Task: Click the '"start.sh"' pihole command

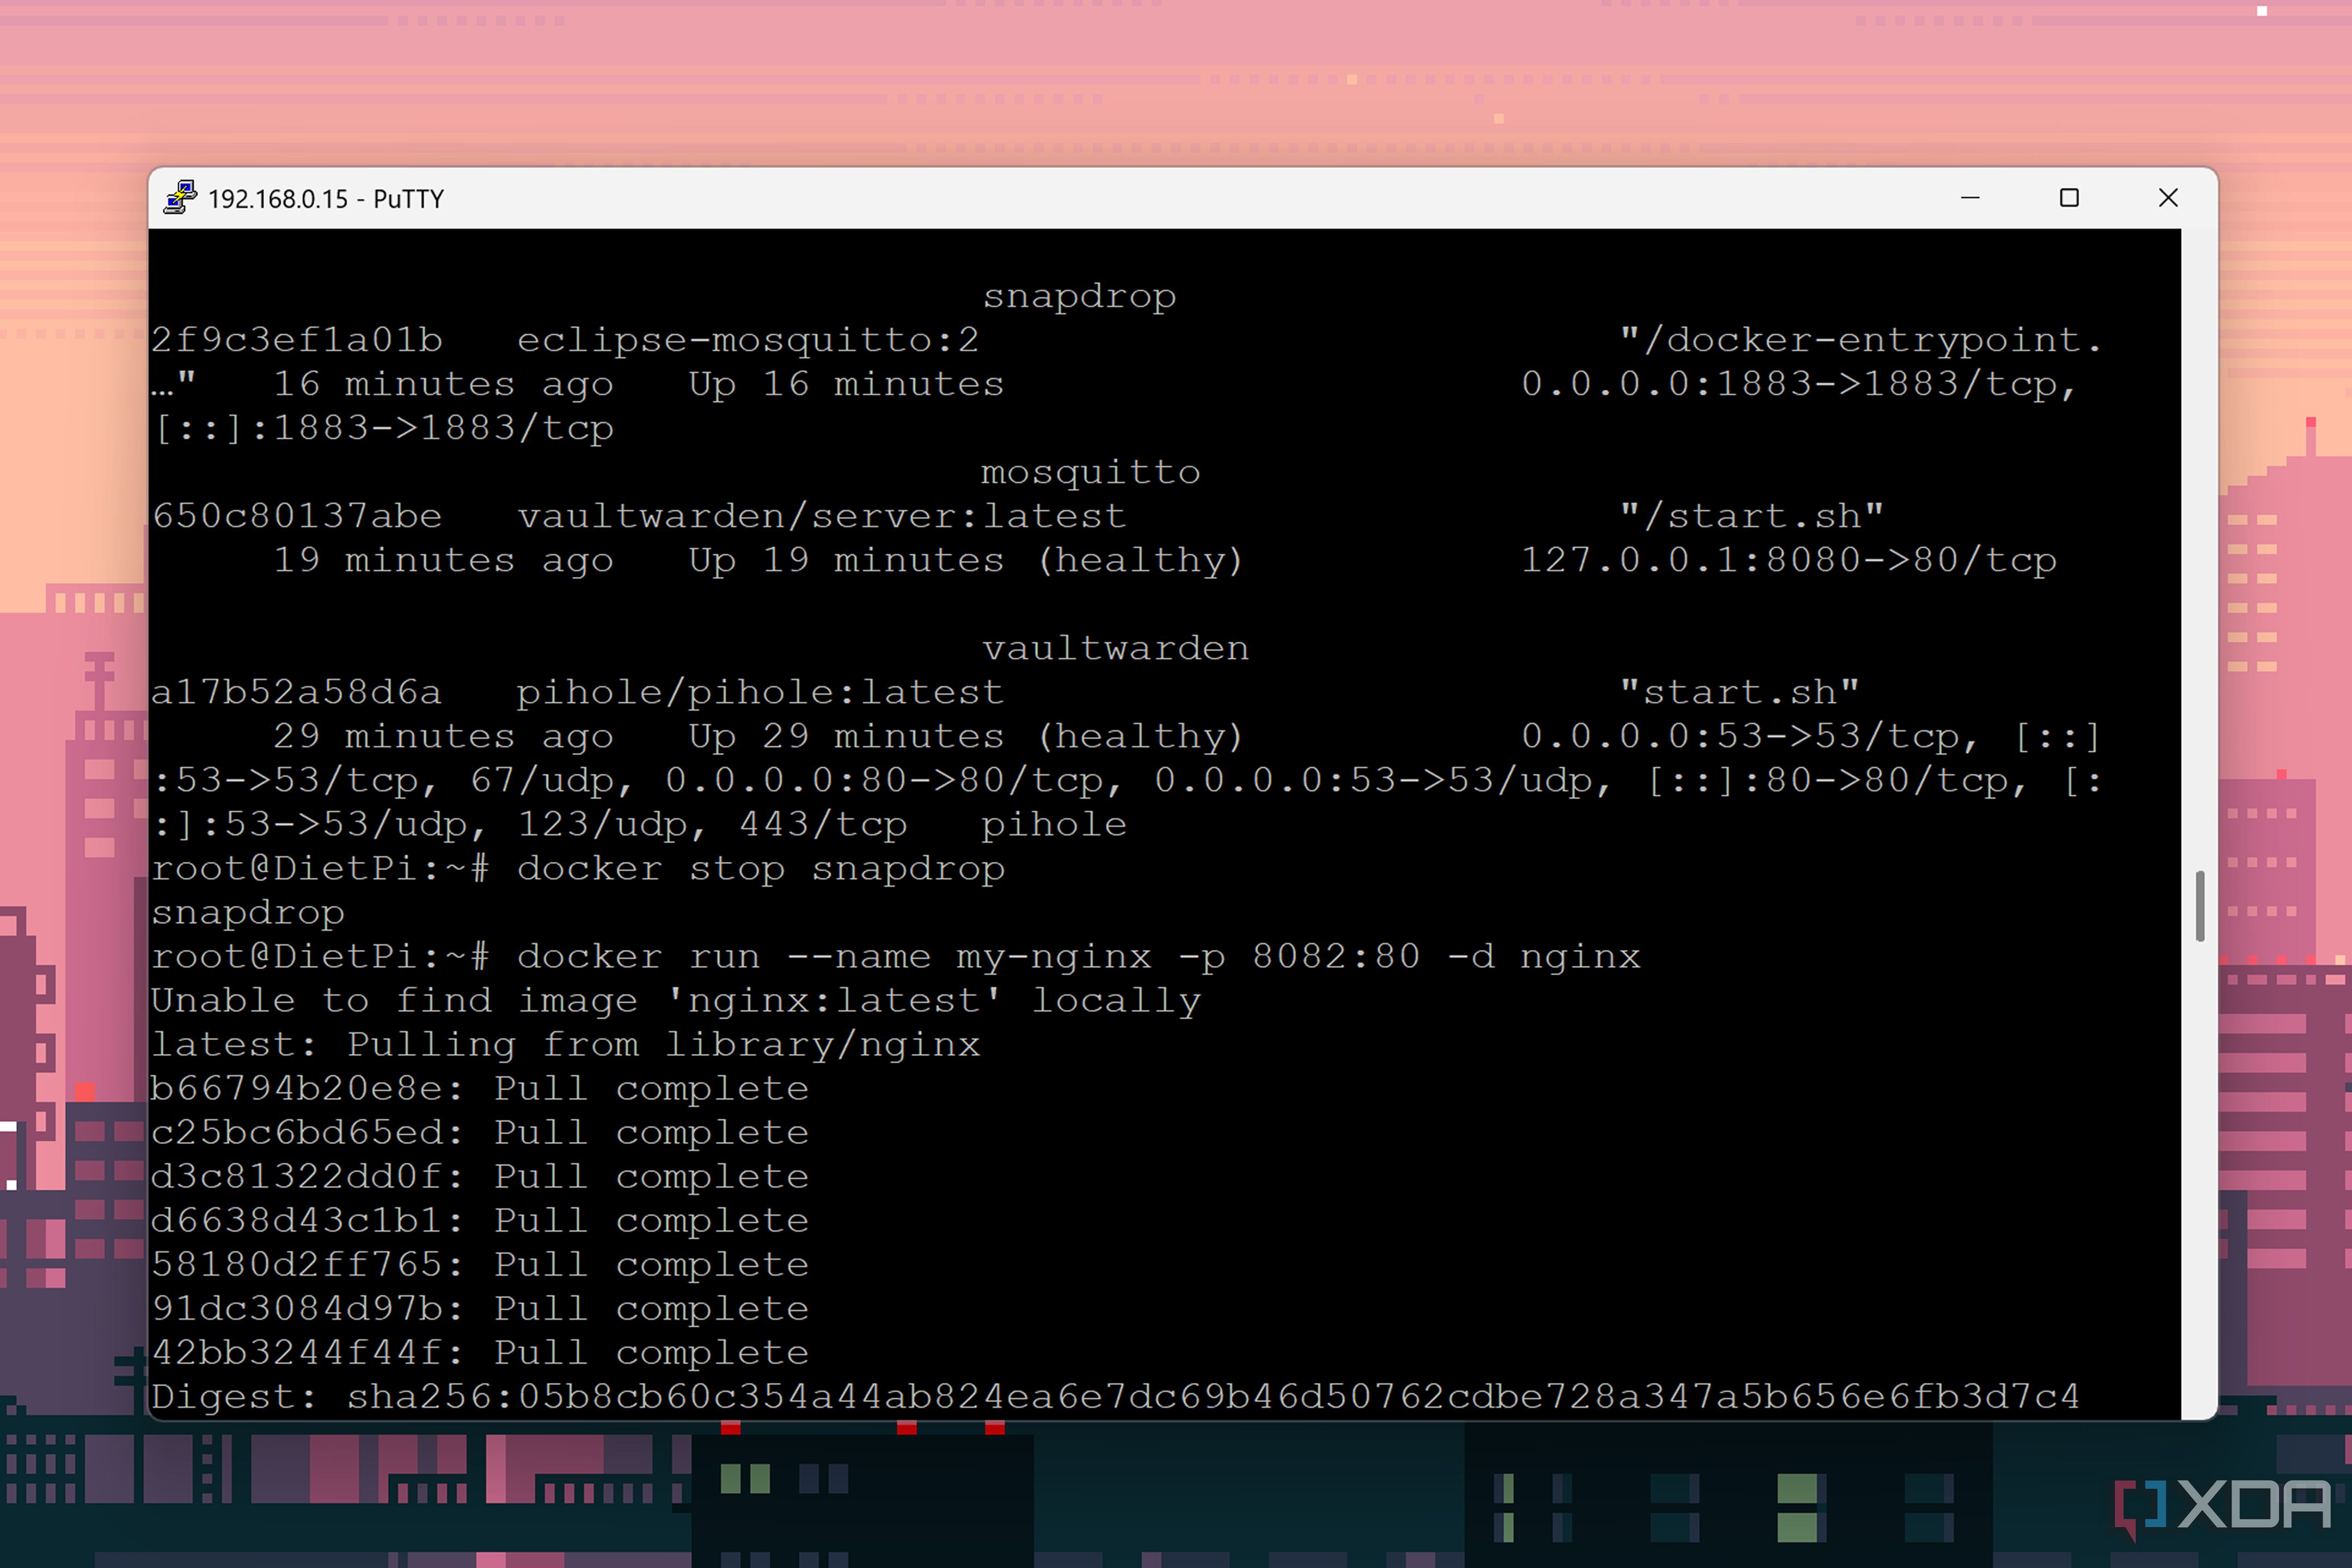Action: click(x=1740, y=692)
